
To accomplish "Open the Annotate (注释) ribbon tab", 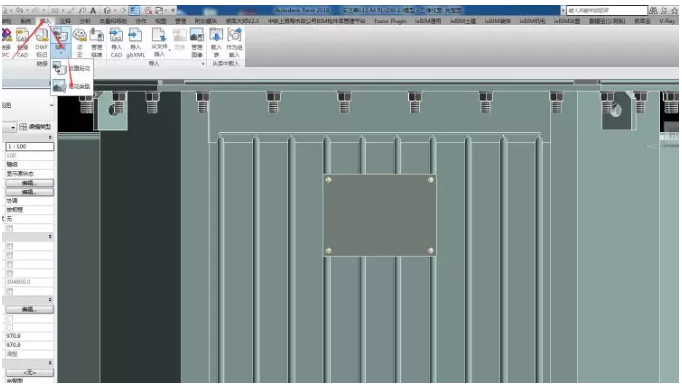I will [65, 20].
